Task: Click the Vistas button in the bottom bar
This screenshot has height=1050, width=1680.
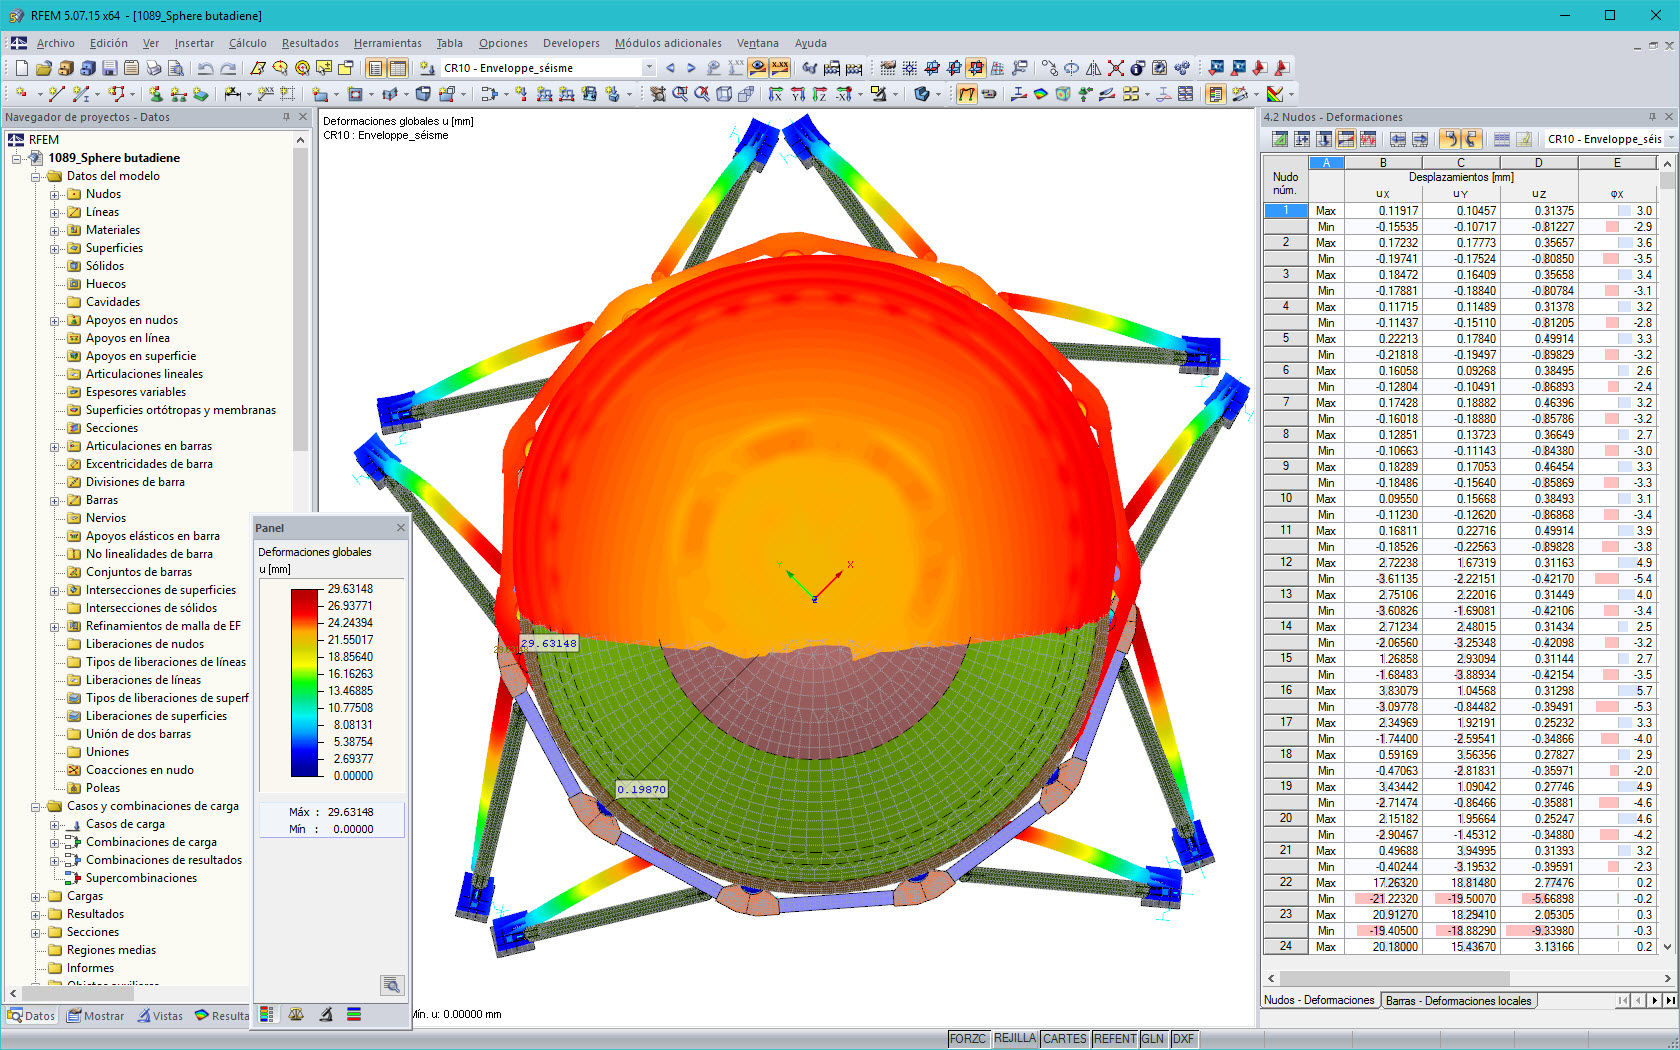Action: [160, 1015]
